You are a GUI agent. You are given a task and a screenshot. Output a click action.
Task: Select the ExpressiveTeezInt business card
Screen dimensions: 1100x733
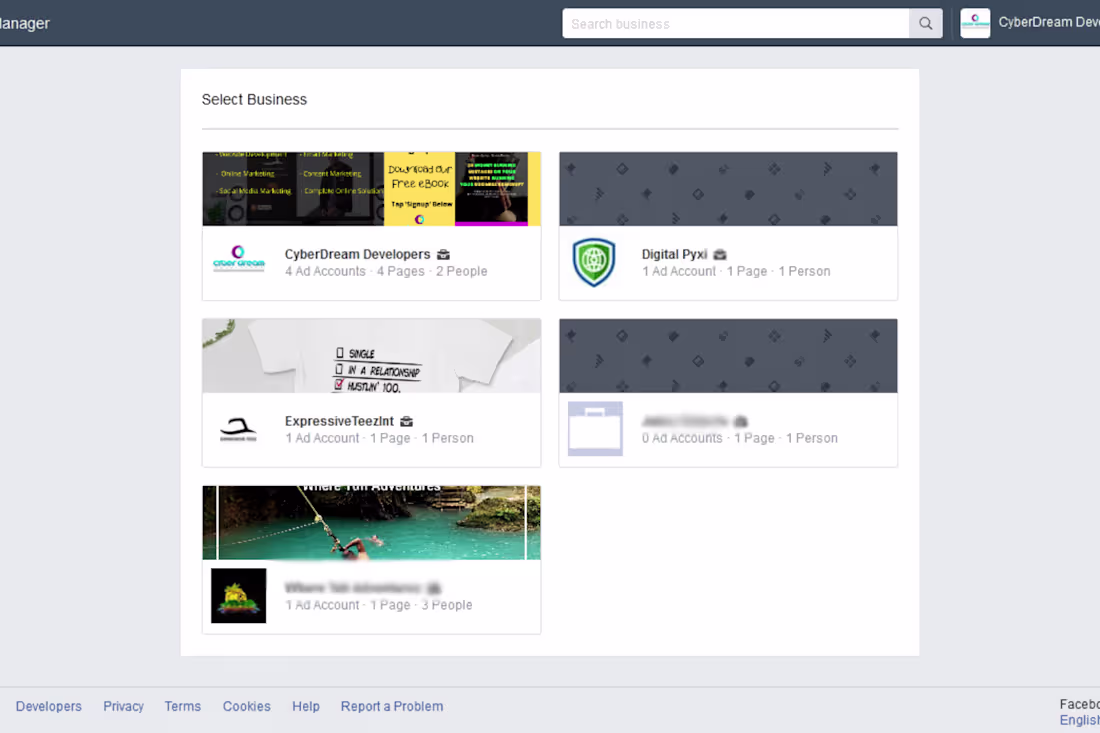371,392
